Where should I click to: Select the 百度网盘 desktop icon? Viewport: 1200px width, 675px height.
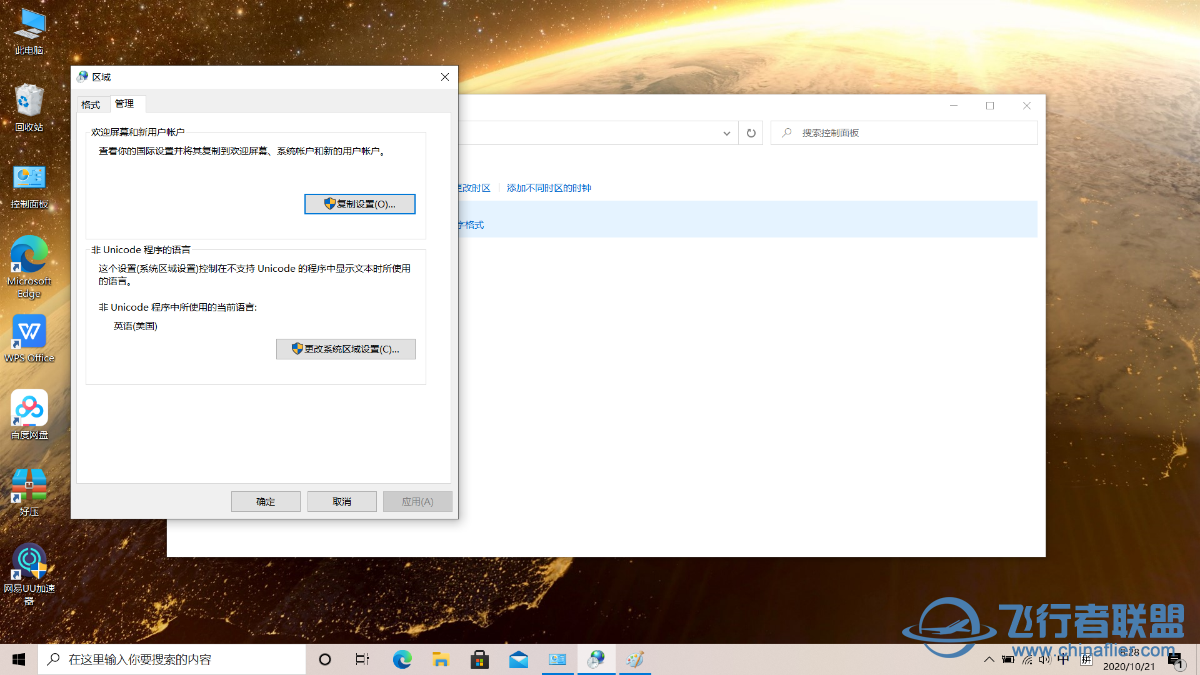point(29,416)
